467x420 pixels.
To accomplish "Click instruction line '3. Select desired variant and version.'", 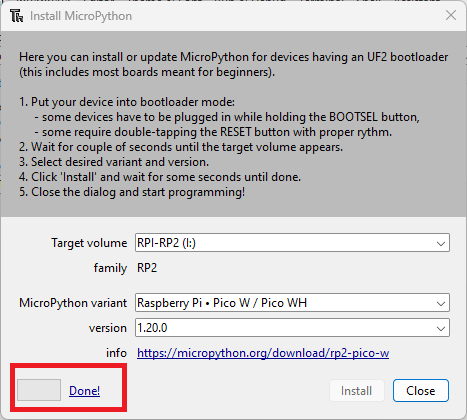I will (114, 162).
